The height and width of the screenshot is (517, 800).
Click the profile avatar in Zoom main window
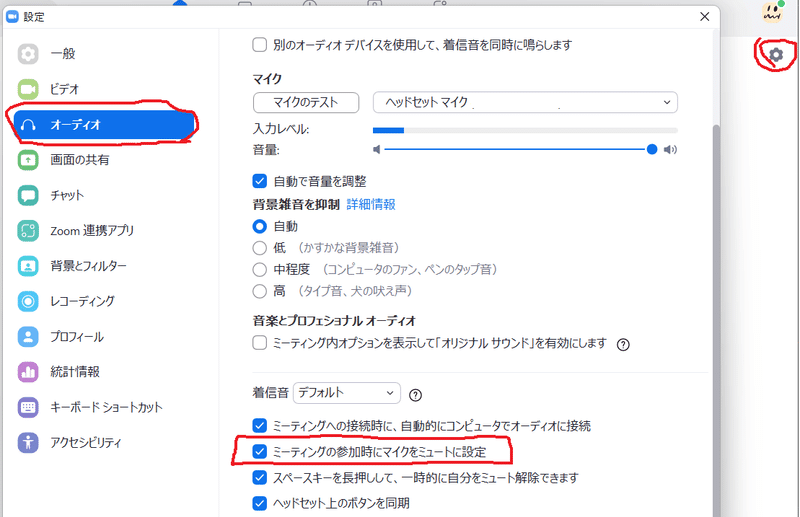[x=772, y=11]
